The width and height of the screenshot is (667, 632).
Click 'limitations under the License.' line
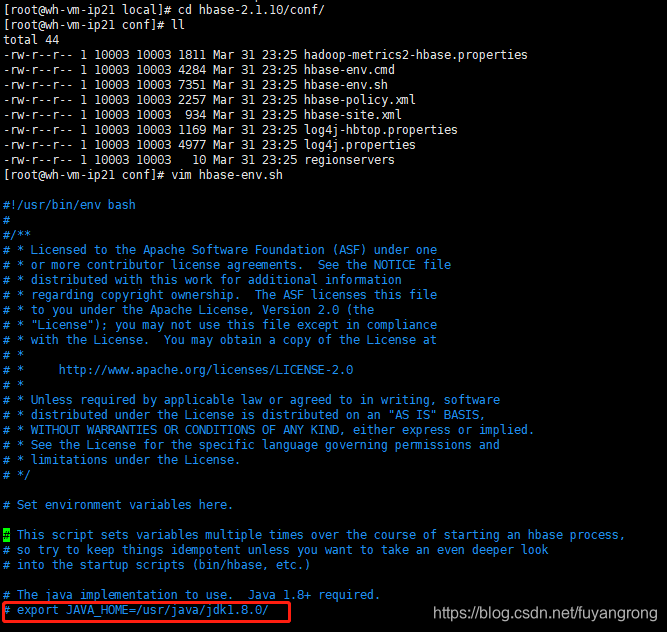(x=122, y=460)
